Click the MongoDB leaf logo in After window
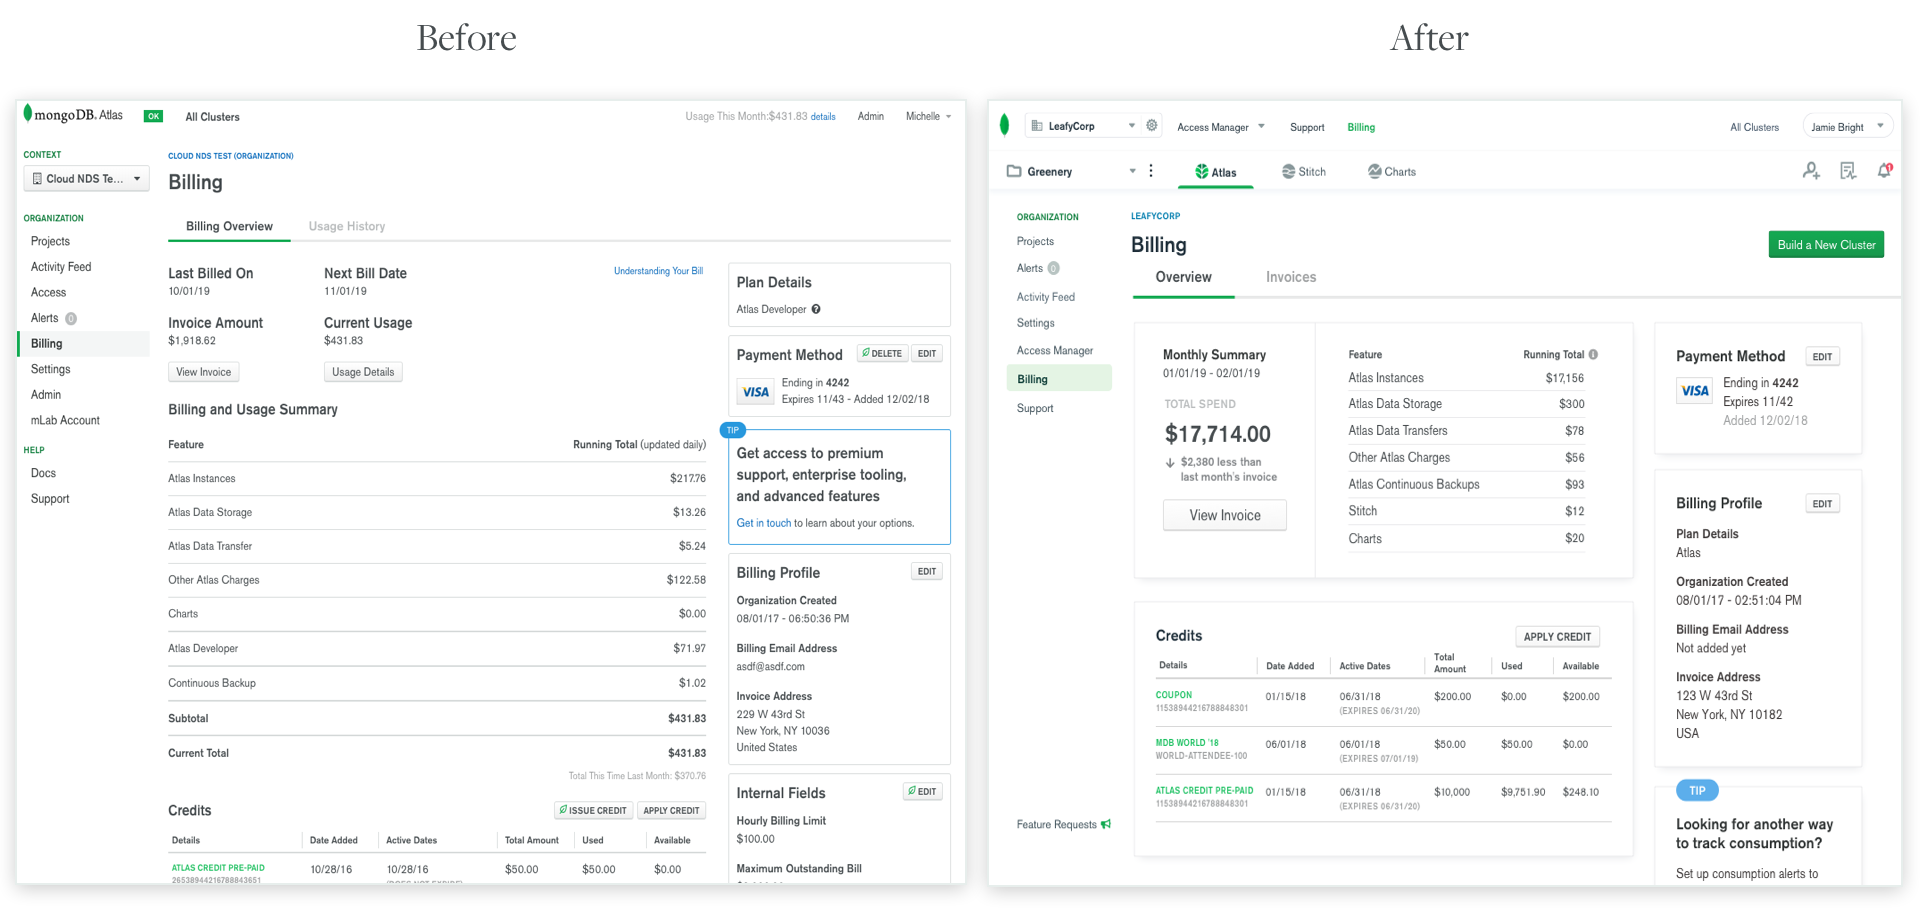The image size is (1920, 918). [1004, 125]
